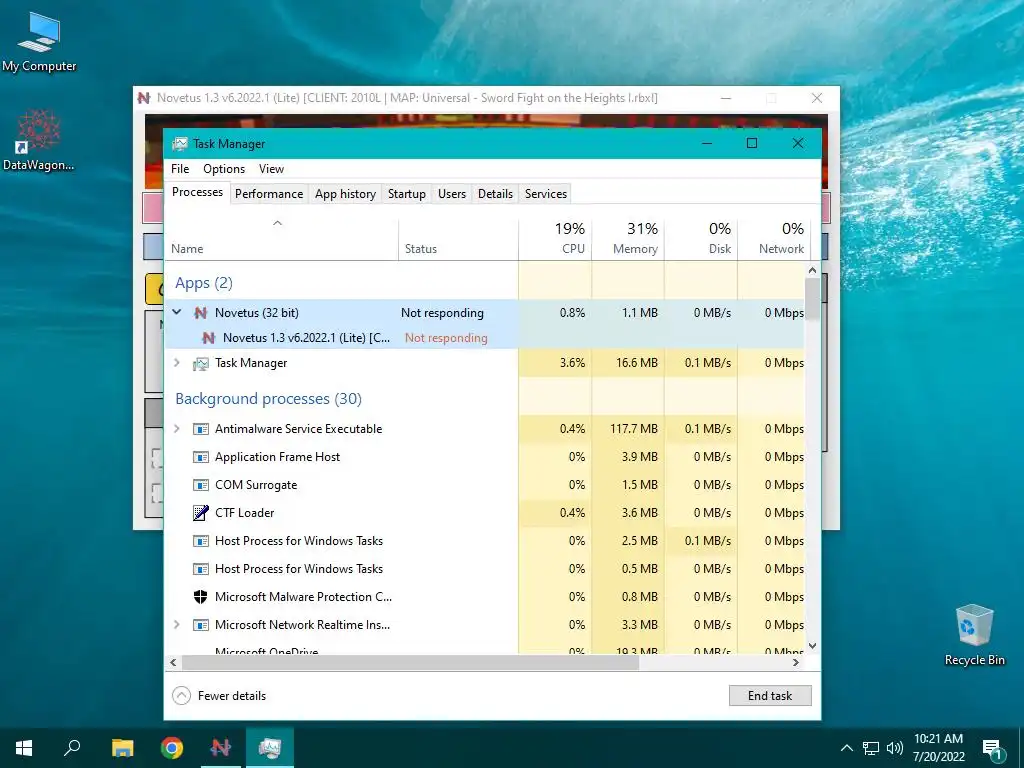This screenshot has width=1024, height=768.
Task: Expand Microsoft Network Realtime Inspection group
Action: coord(176,624)
